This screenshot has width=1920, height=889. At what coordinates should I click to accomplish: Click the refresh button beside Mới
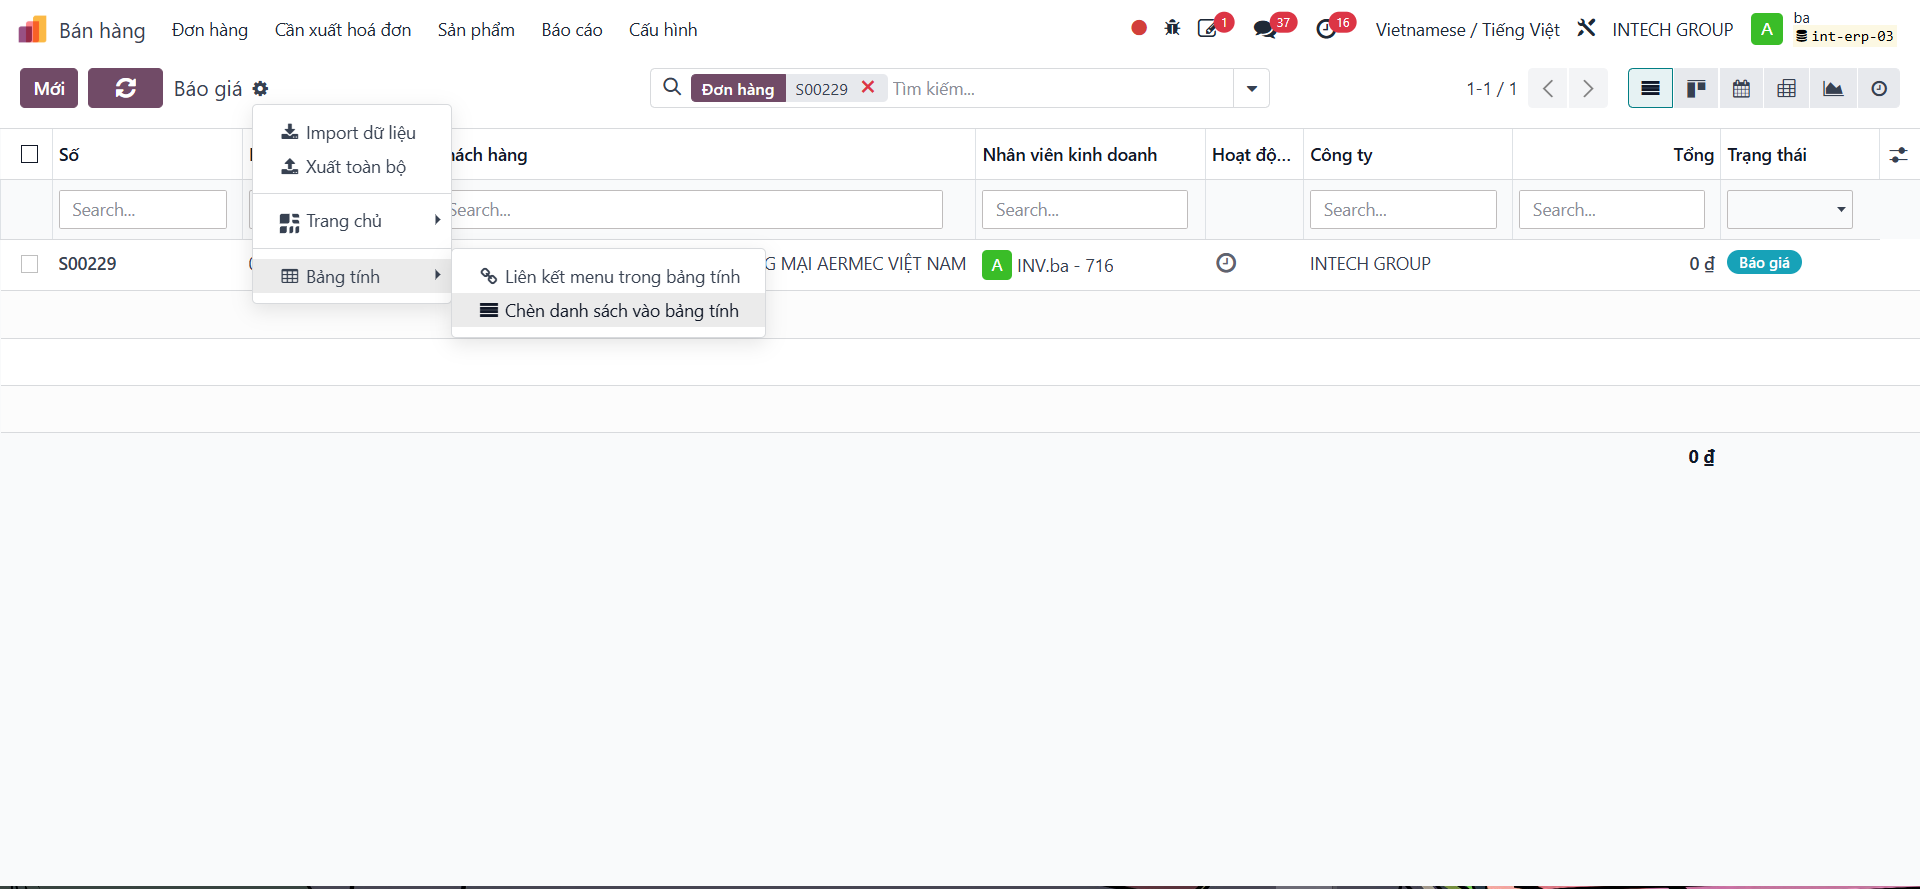125,88
